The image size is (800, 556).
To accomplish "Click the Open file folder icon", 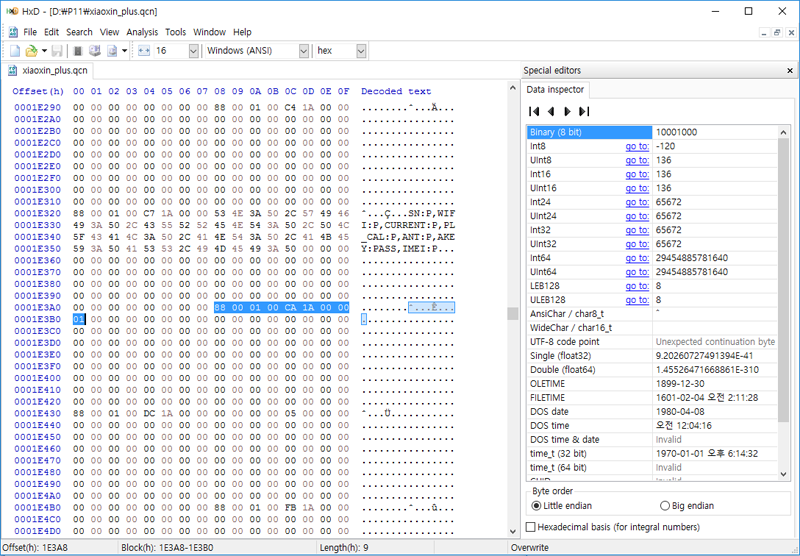I will point(31,50).
